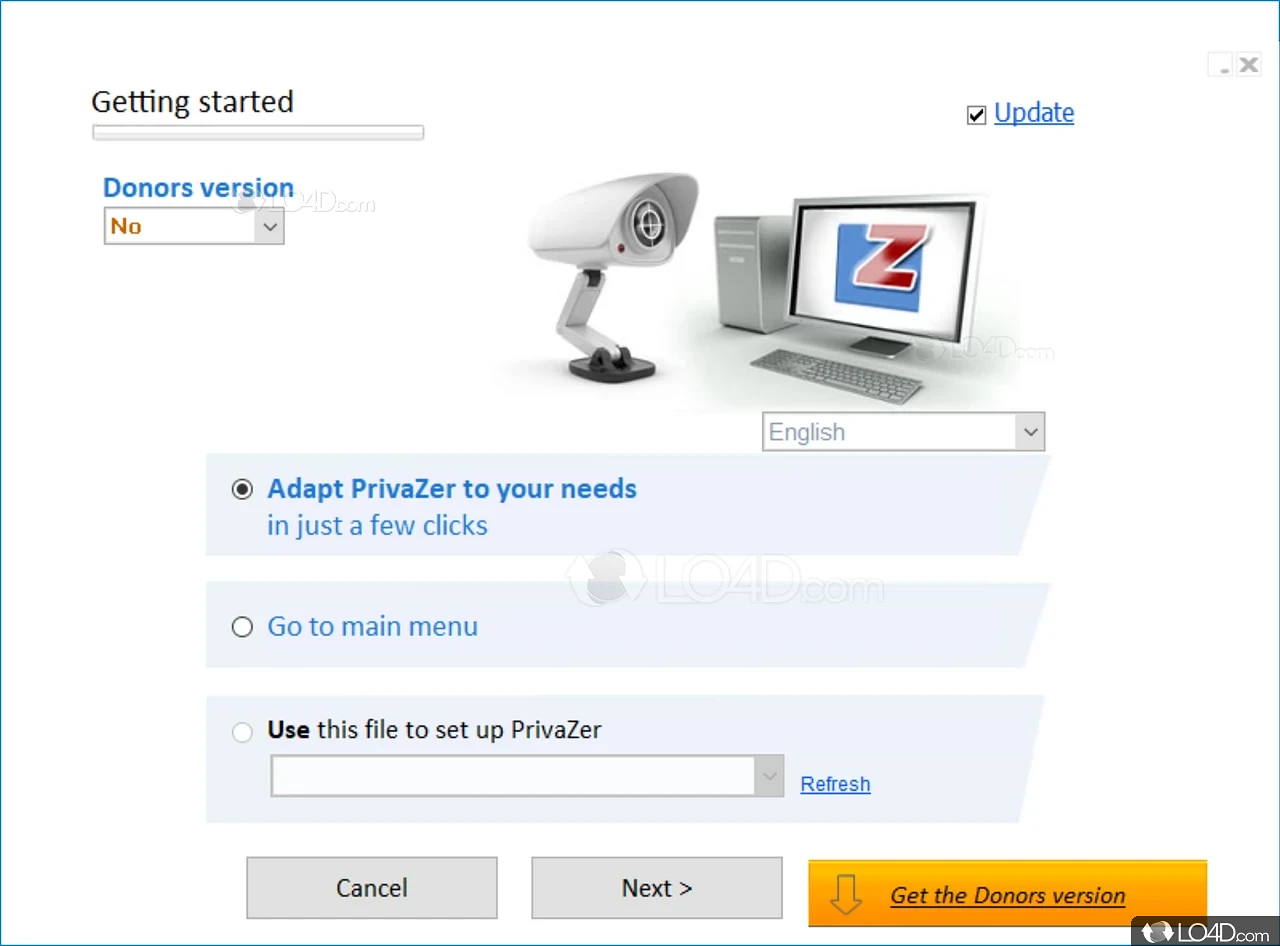The width and height of the screenshot is (1280, 946).
Task: Click the minimize window icon
Action: (x=1221, y=65)
